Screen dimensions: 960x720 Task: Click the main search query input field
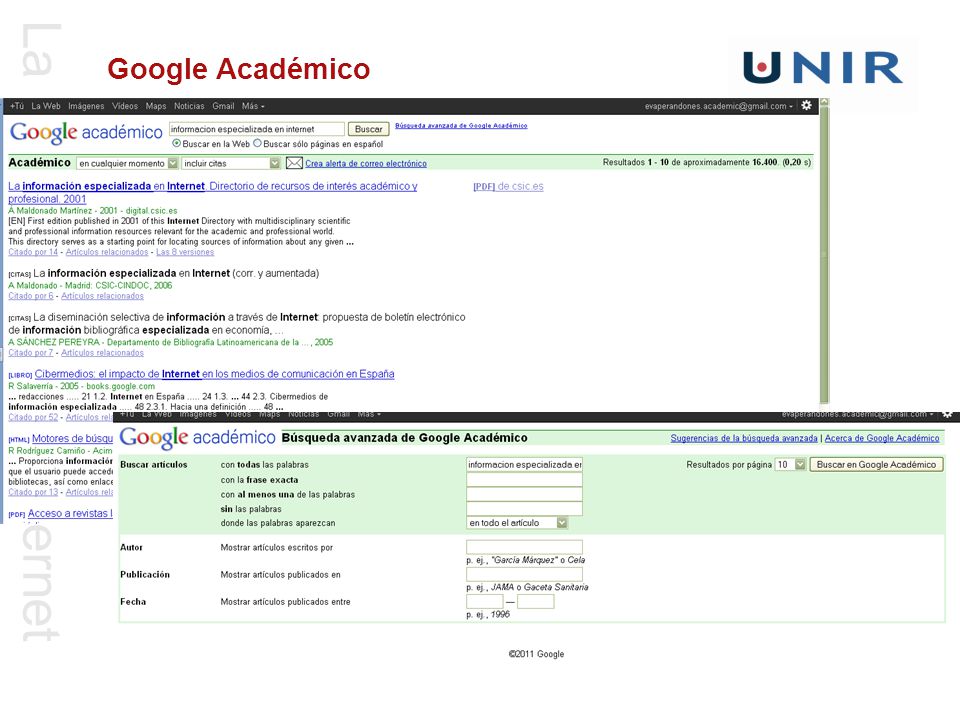pyautogui.click(x=257, y=129)
